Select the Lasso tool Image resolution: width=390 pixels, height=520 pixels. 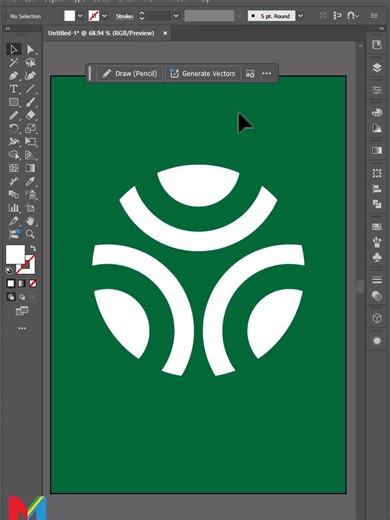coord(30,63)
